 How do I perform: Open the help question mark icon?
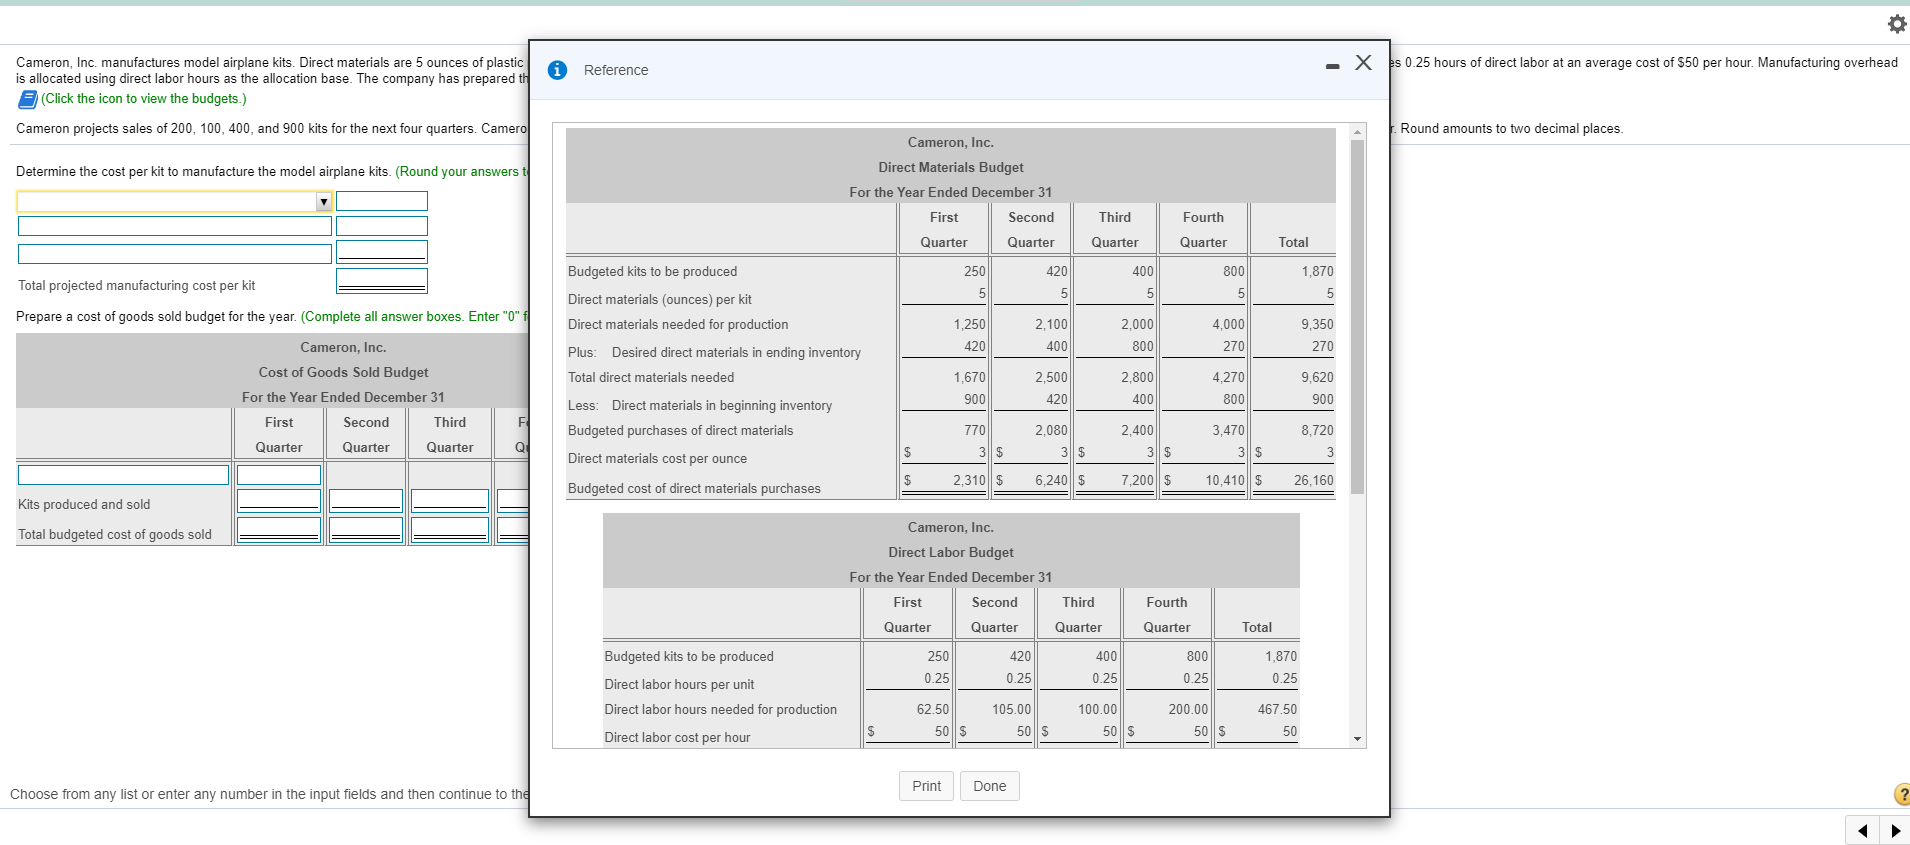pos(1902,794)
